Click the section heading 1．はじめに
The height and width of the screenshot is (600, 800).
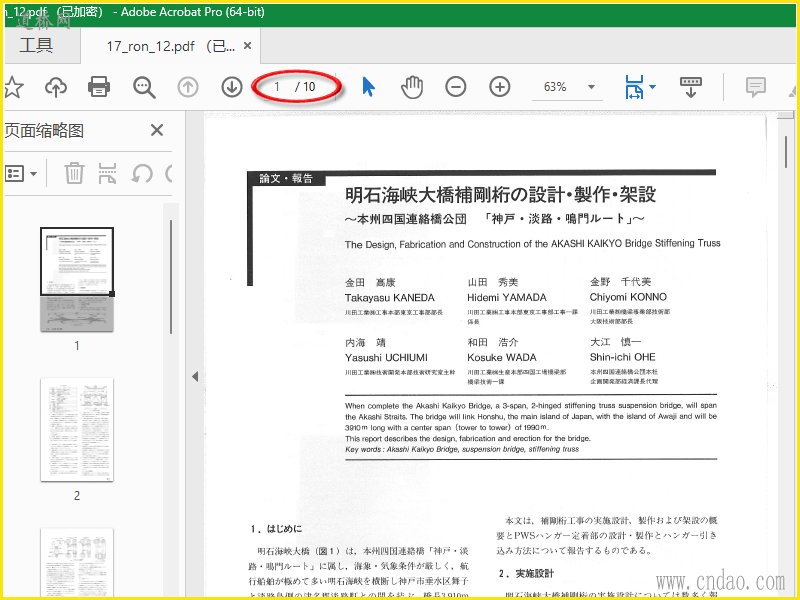tap(276, 529)
